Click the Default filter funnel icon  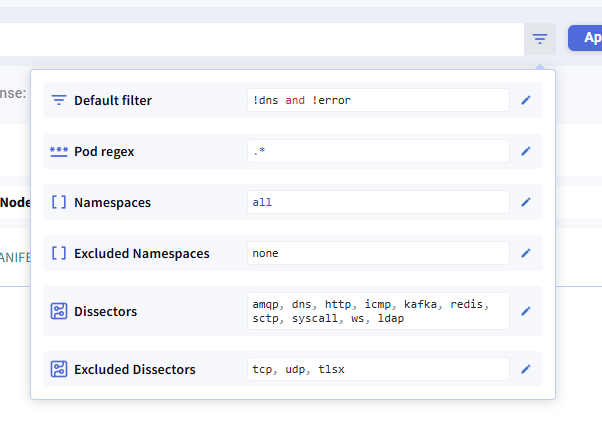pos(59,100)
